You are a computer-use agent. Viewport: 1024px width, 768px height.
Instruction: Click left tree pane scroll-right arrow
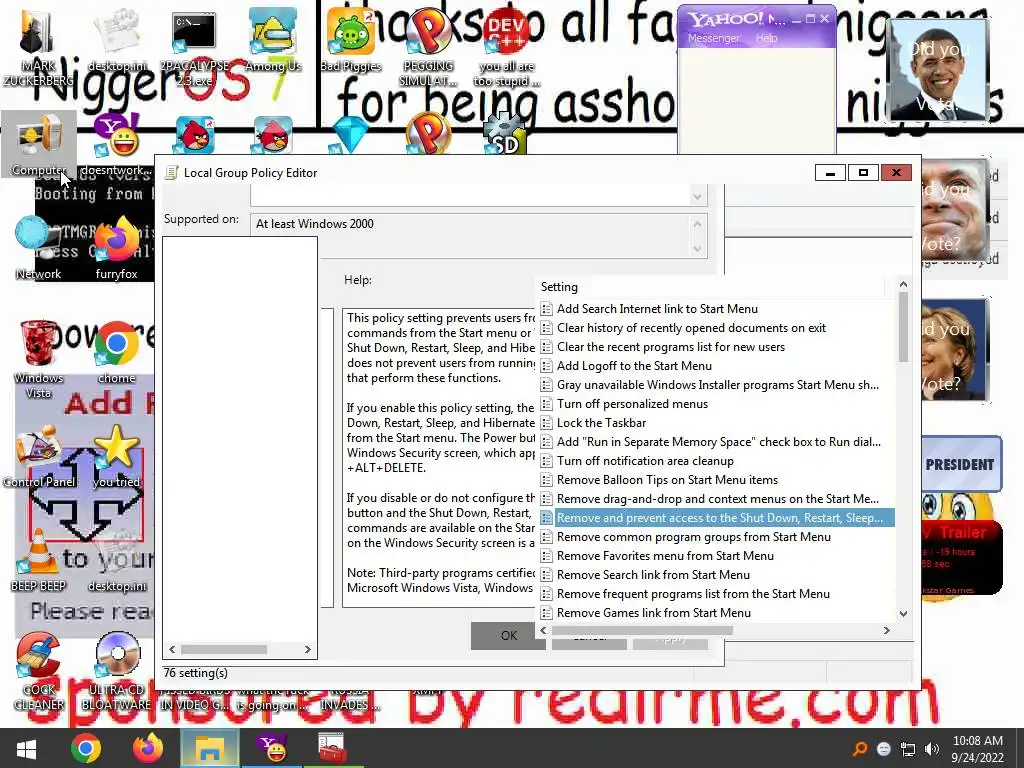[308, 649]
